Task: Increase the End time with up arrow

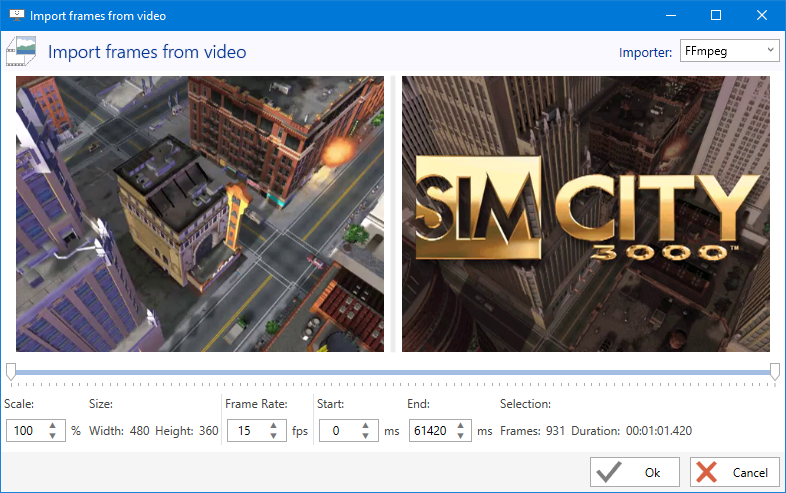Action: [460, 425]
